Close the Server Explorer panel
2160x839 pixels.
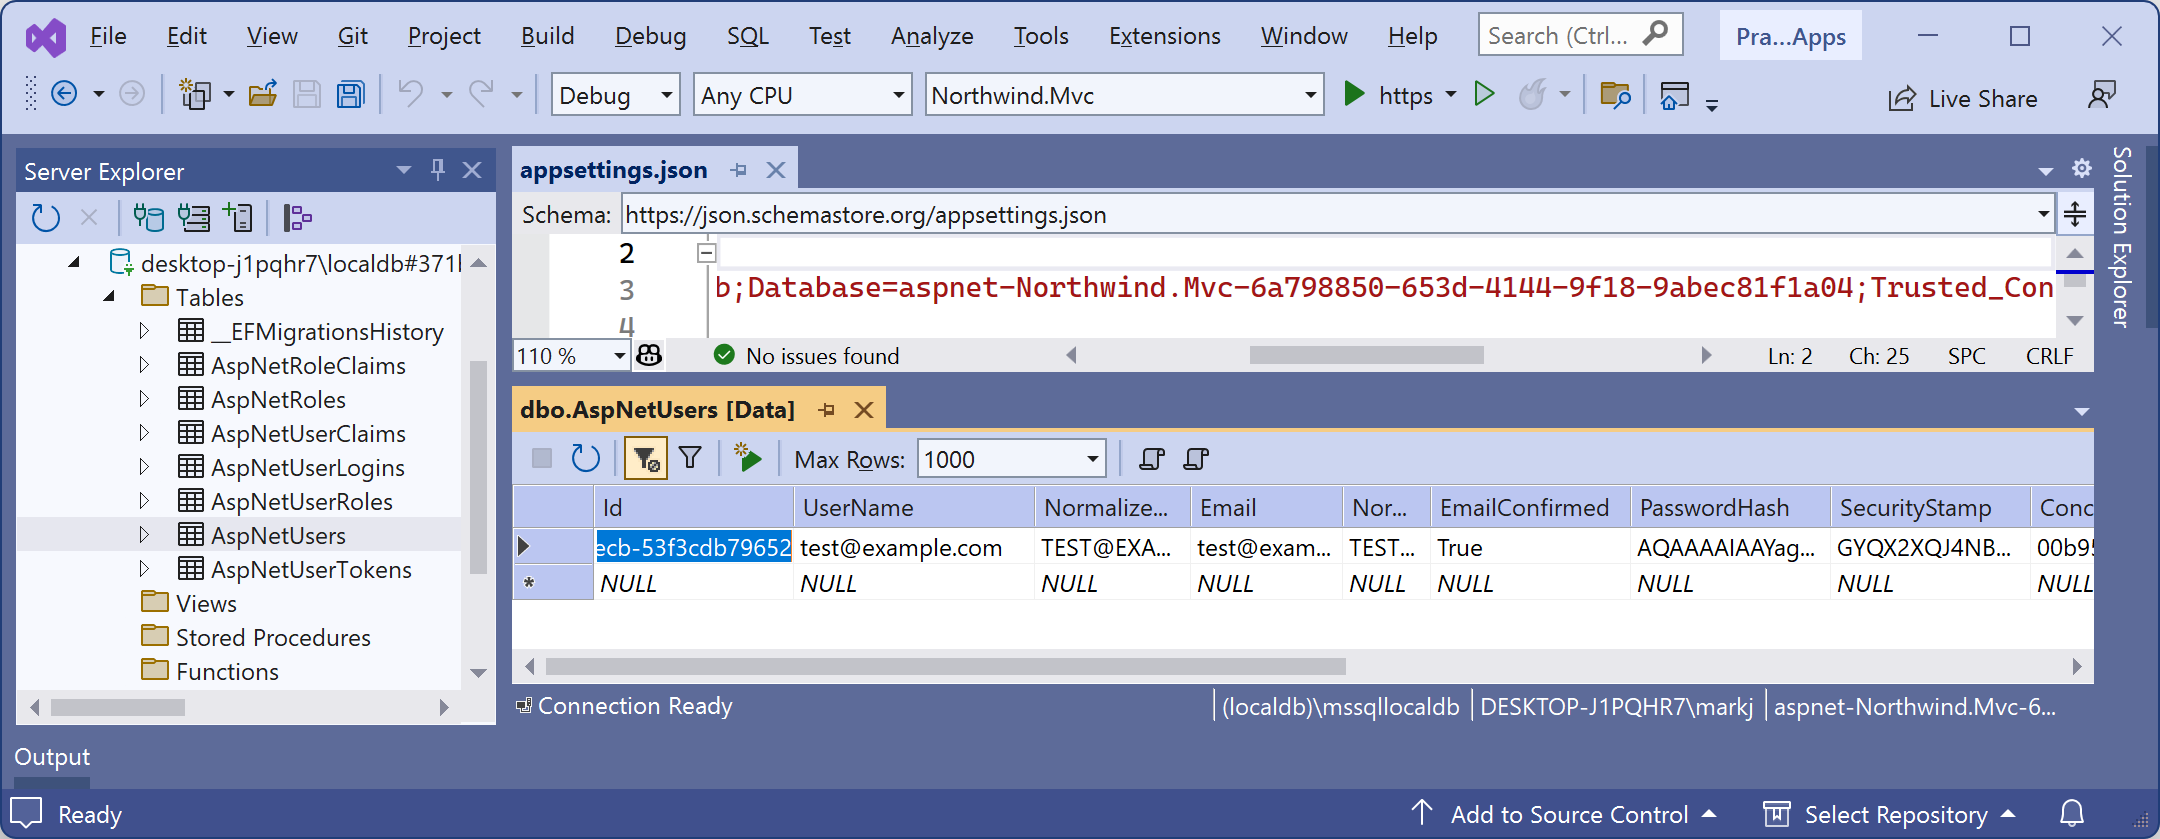(x=472, y=170)
